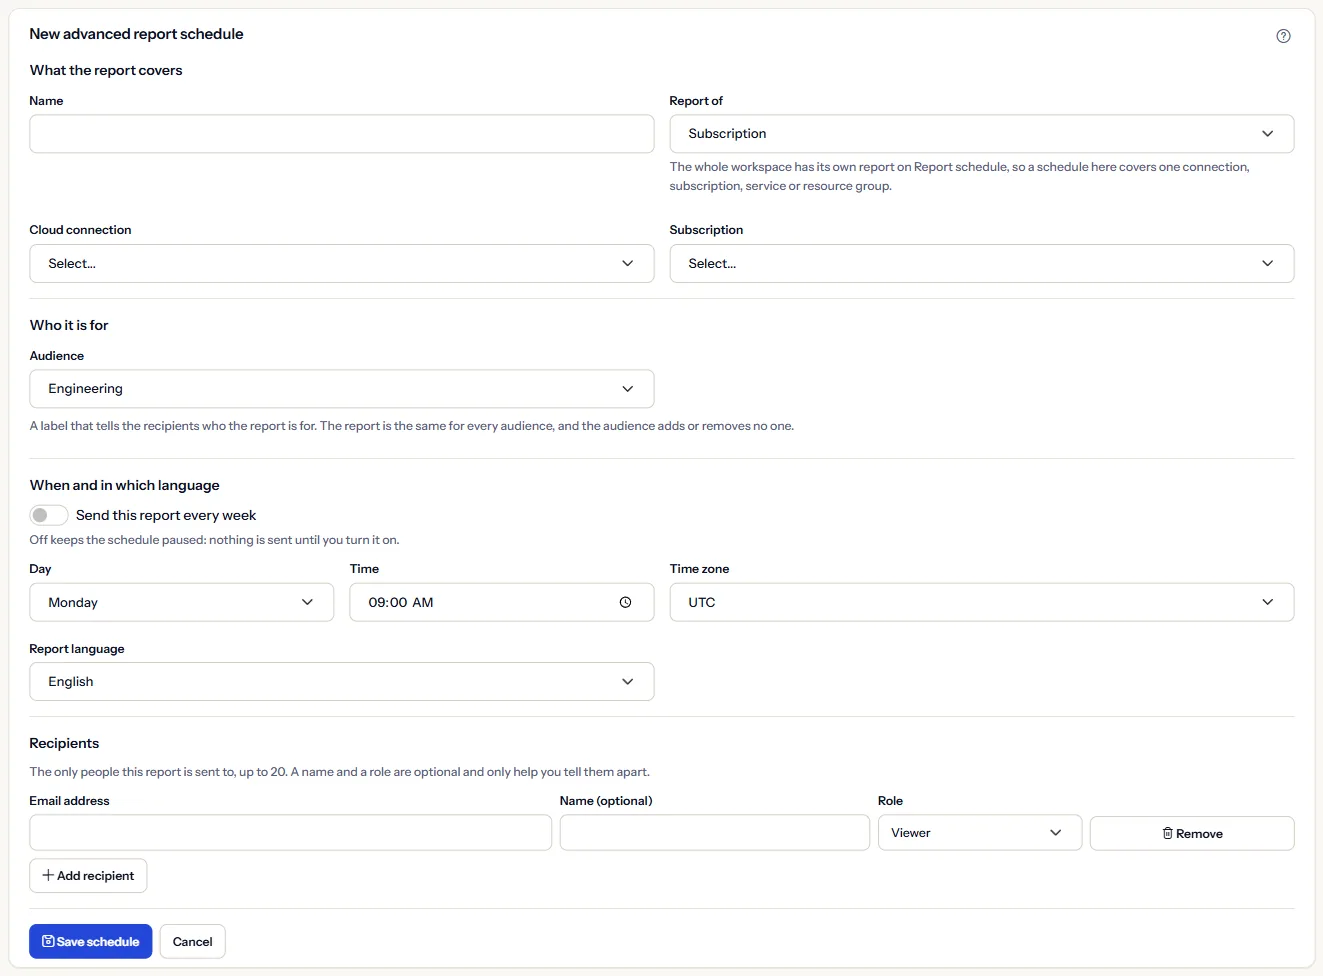Click the recipient Name (optional) field

tap(715, 833)
